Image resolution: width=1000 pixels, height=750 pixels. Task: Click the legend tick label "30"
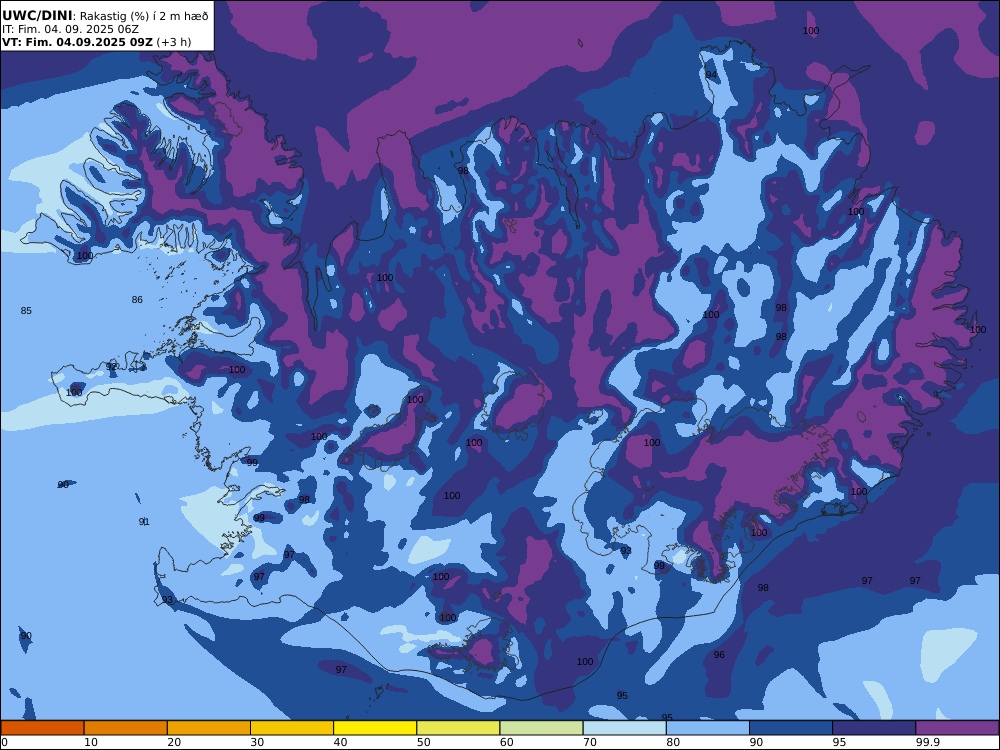[258, 742]
